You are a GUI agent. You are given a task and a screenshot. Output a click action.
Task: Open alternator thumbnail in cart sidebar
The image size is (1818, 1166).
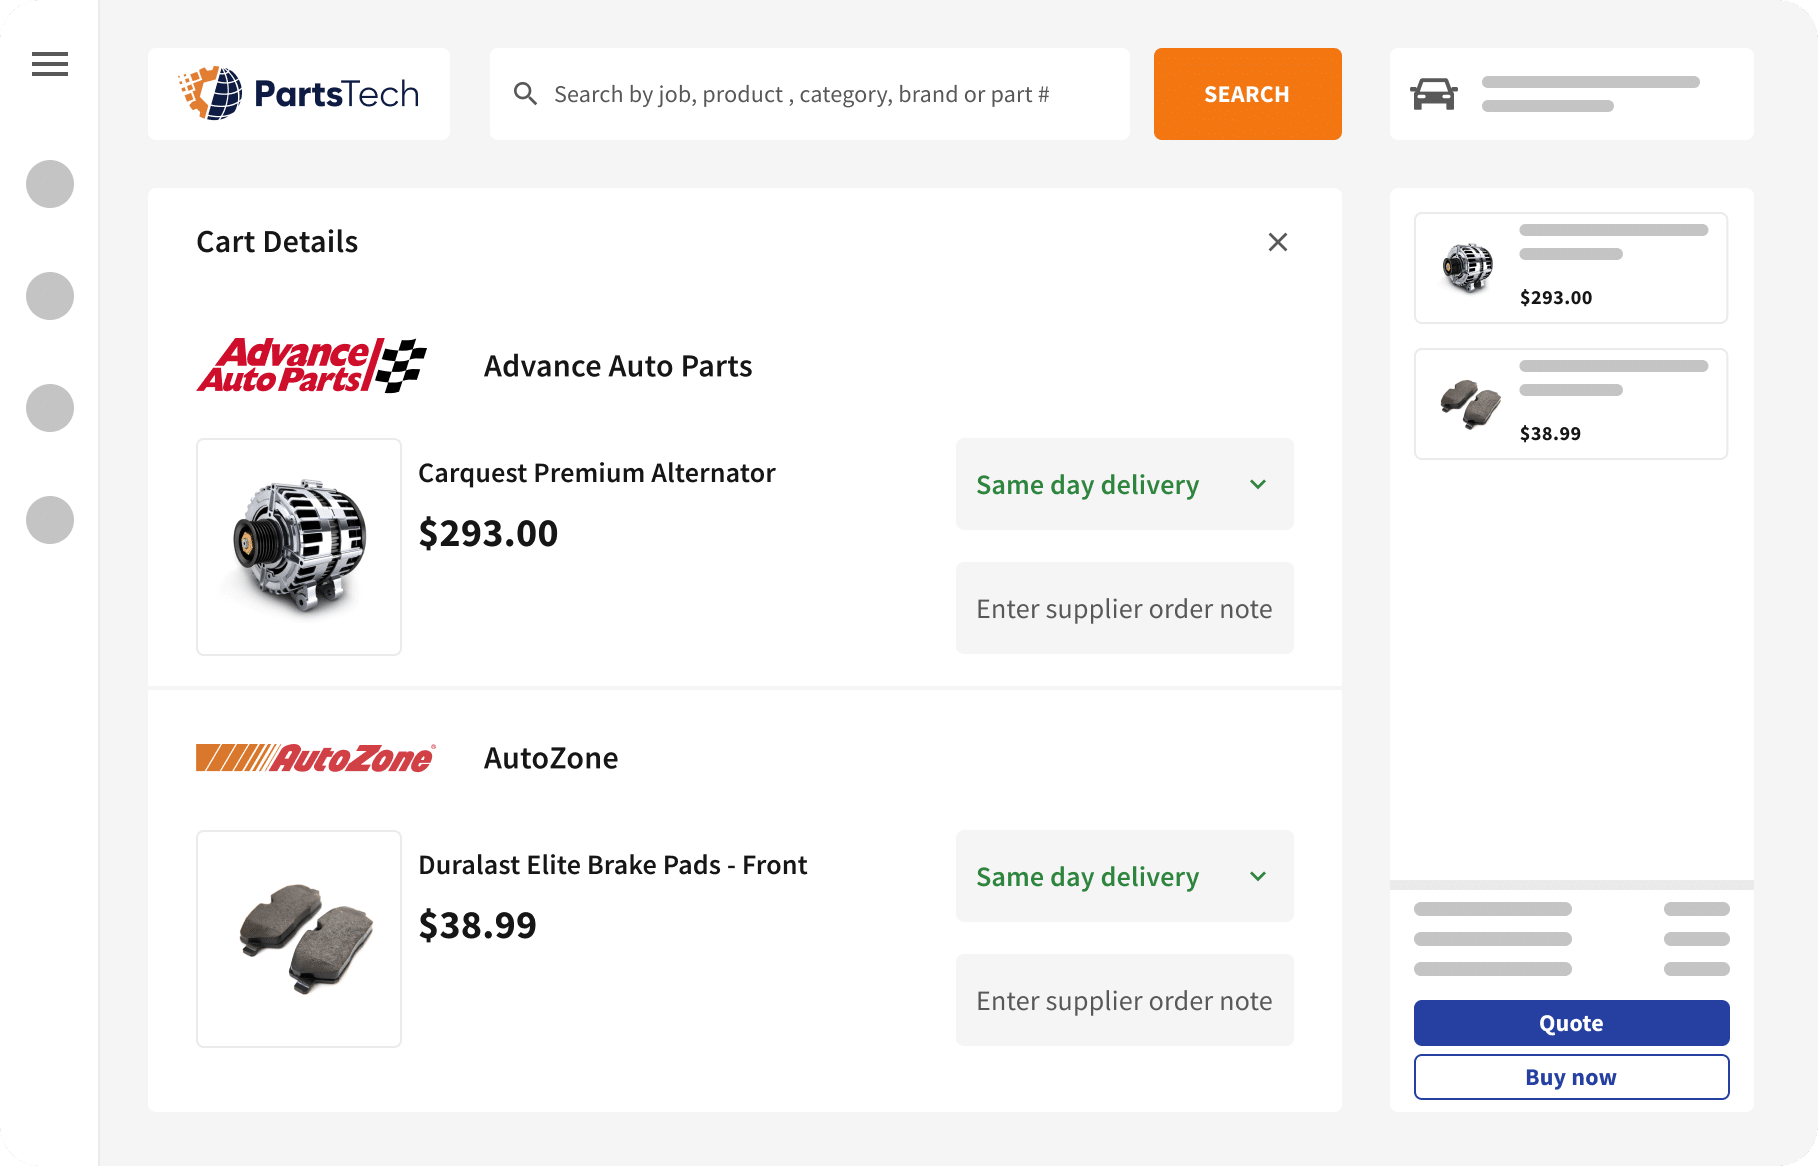pyautogui.click(x=1468, y=267)
